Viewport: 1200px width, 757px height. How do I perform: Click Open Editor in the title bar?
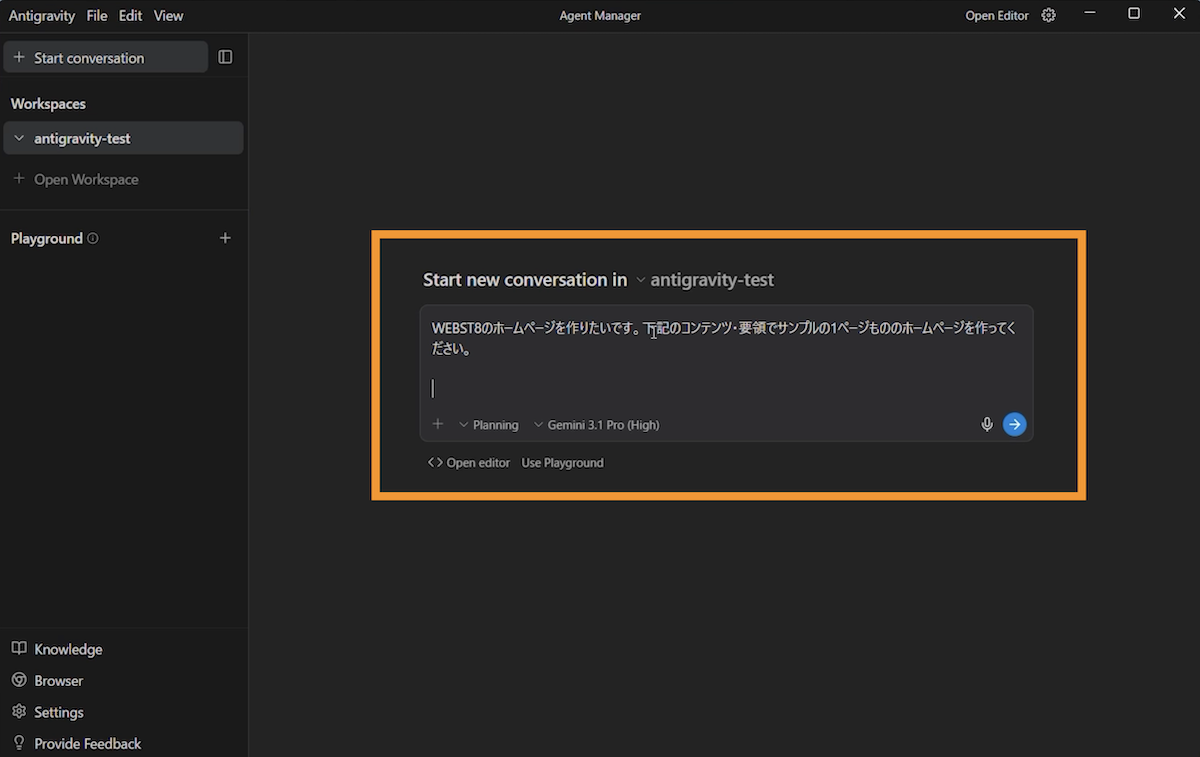pyautogui.click(x=996, y=16)
